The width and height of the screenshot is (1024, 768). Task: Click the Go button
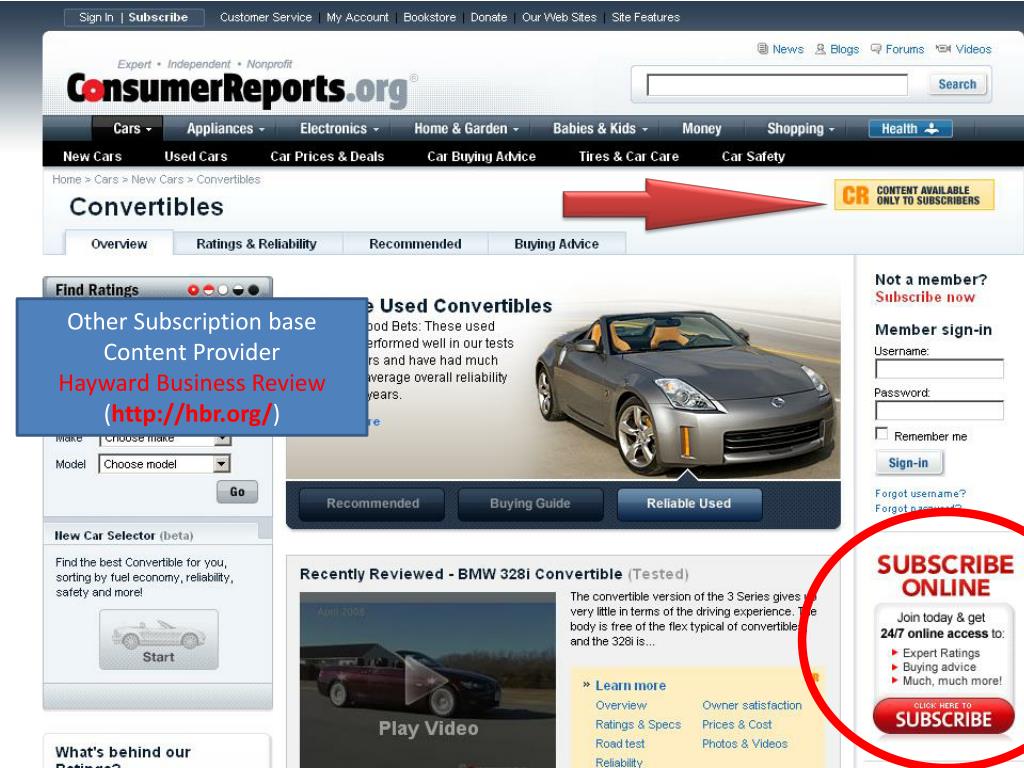tap(237, 492)
